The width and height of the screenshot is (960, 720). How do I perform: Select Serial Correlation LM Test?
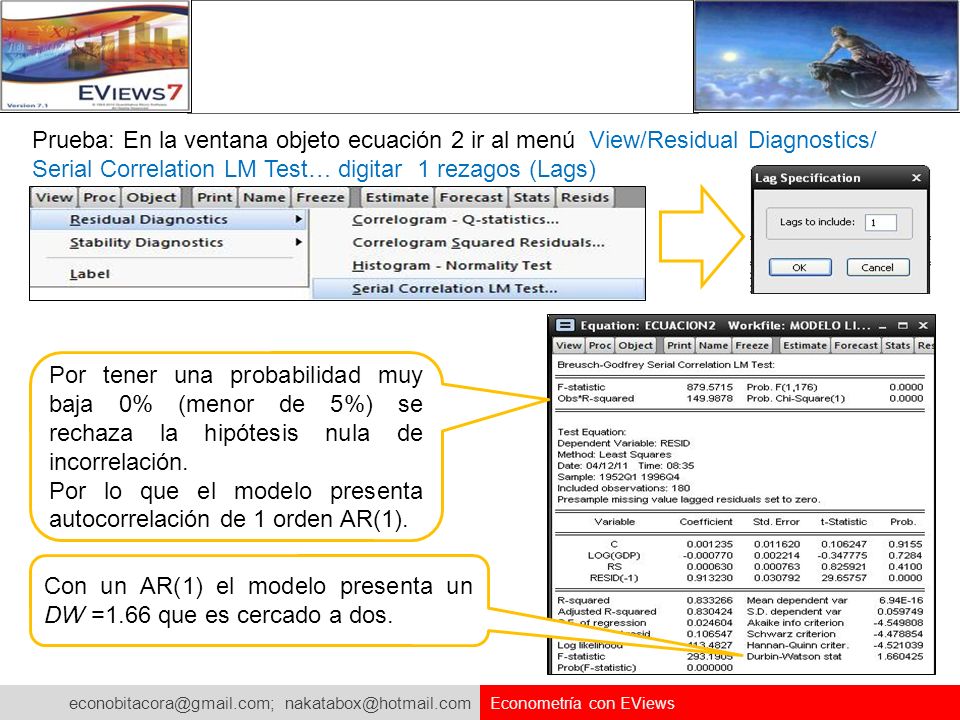478,288
